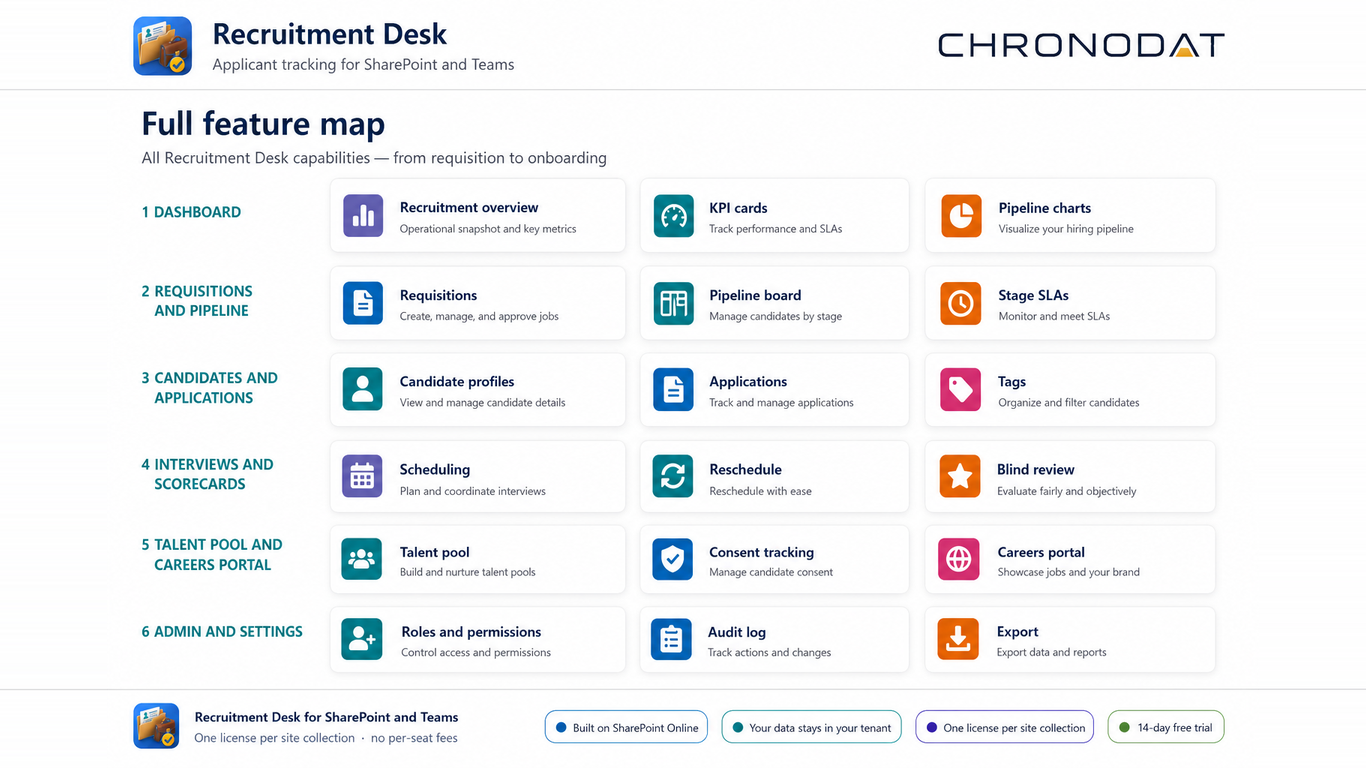Click the Audit log clipboard icon
1366x768 pixels.
[671, 639]
